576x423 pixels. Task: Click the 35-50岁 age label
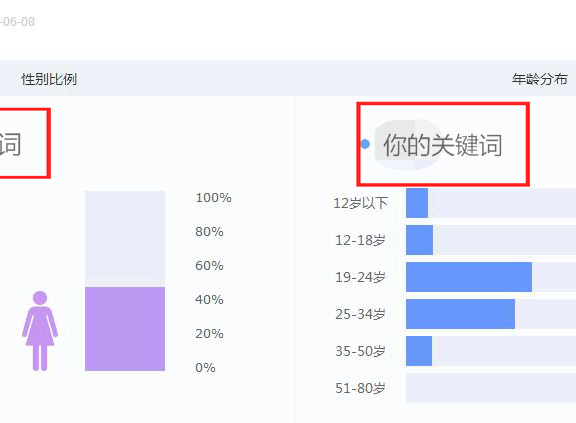[x=360, y=351]
